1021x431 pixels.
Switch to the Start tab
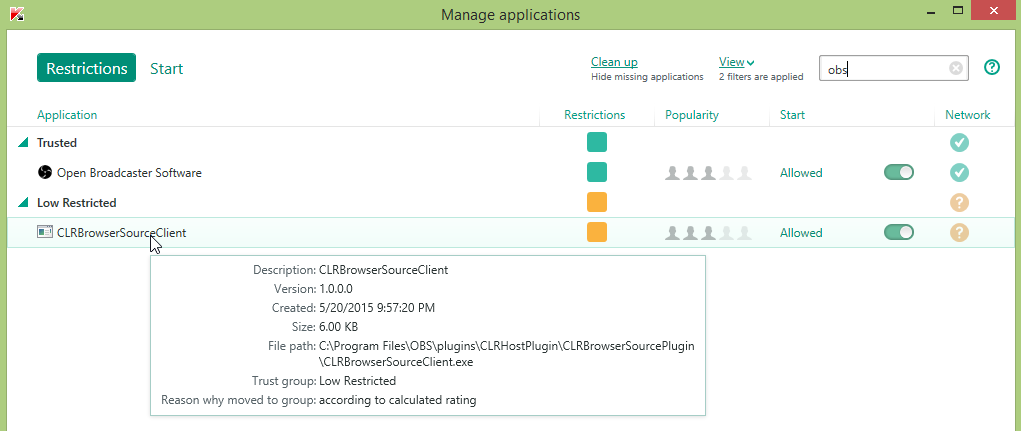click(167, 68)
